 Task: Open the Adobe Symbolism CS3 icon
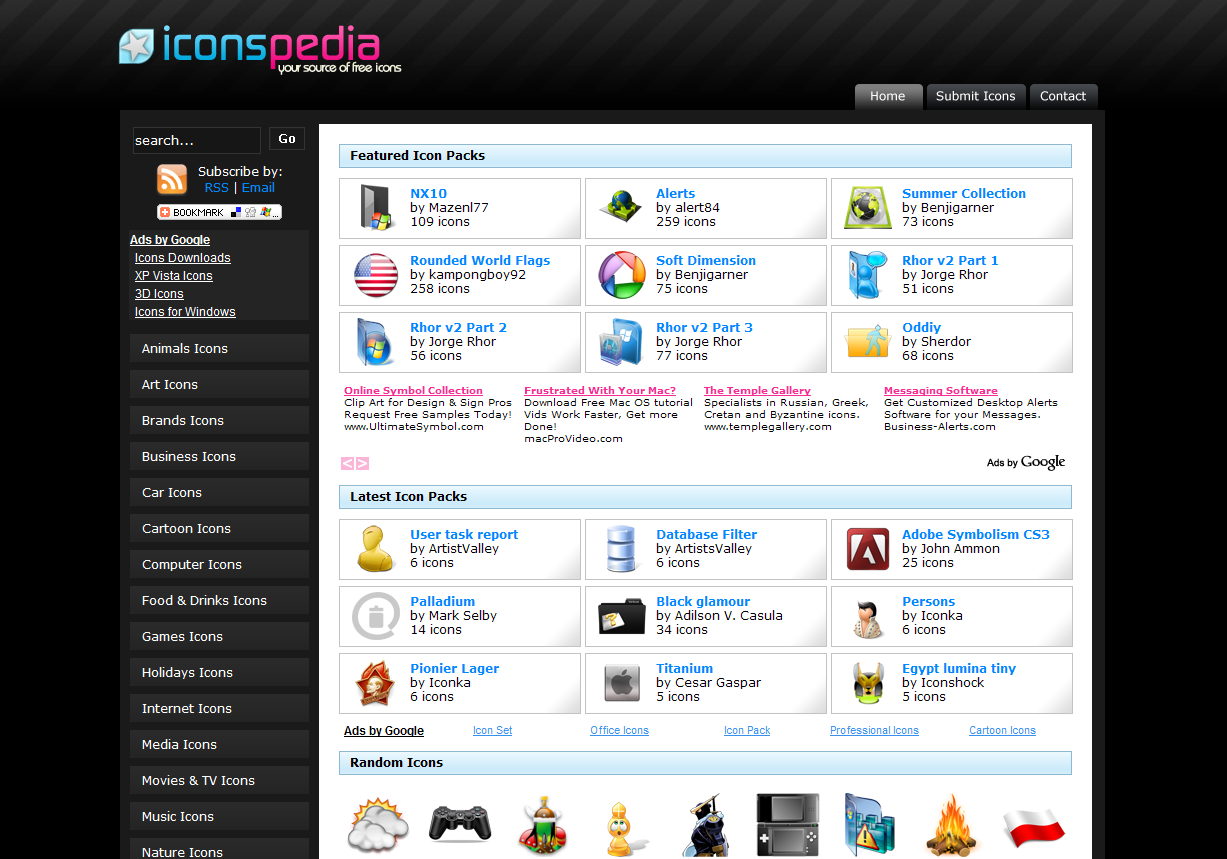868,549
